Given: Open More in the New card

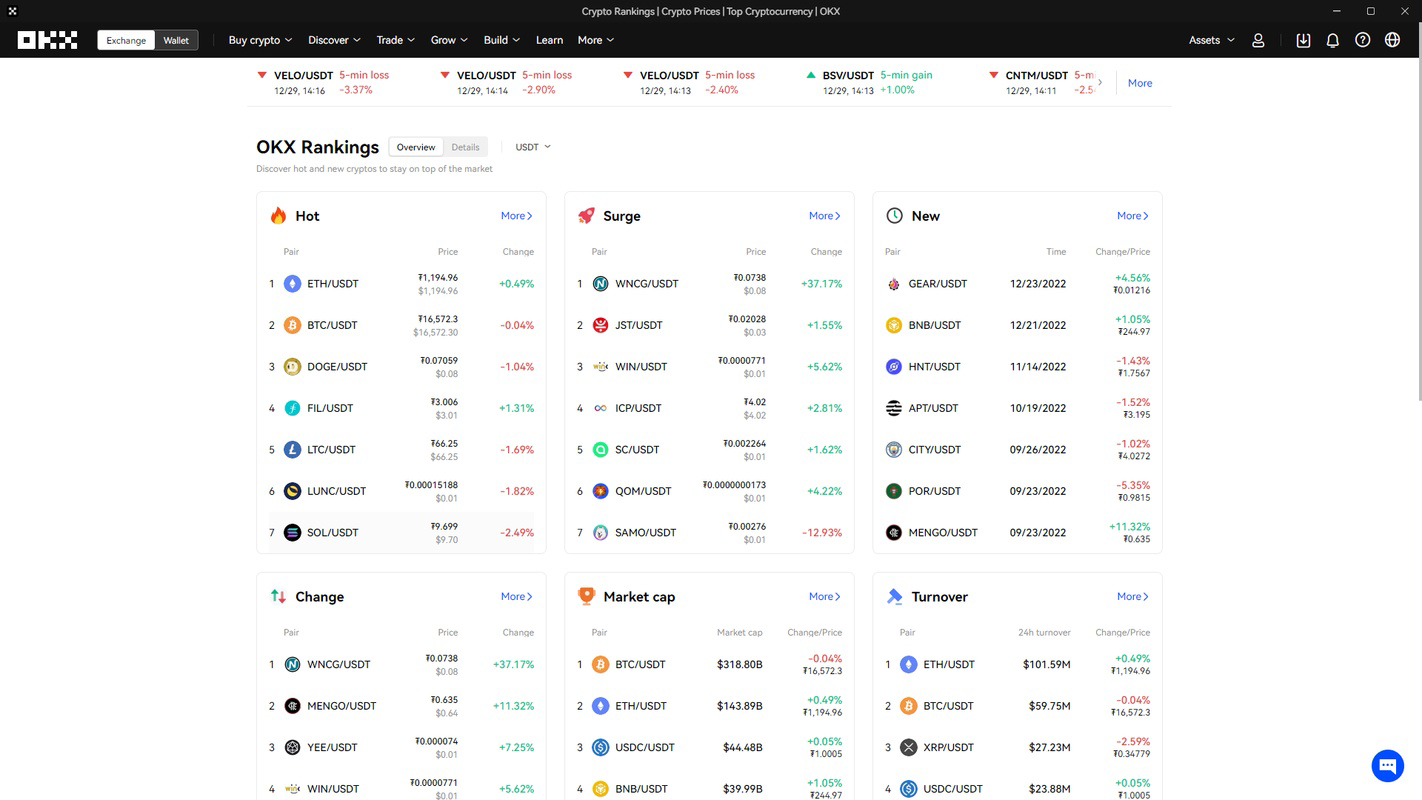Looking at the screenshot, I should click(x=1132, y=216).
